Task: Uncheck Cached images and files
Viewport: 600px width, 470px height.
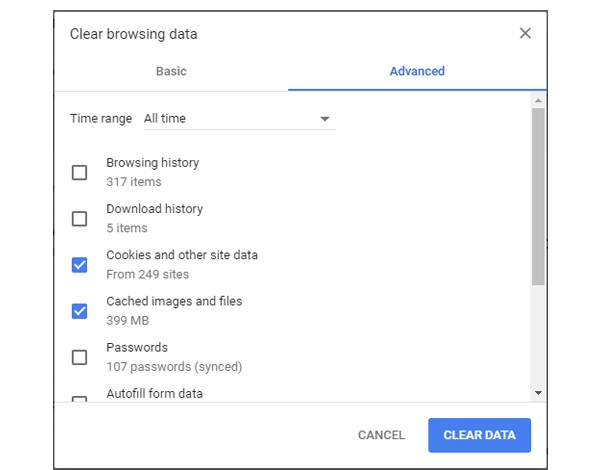Action: (80, 311)
